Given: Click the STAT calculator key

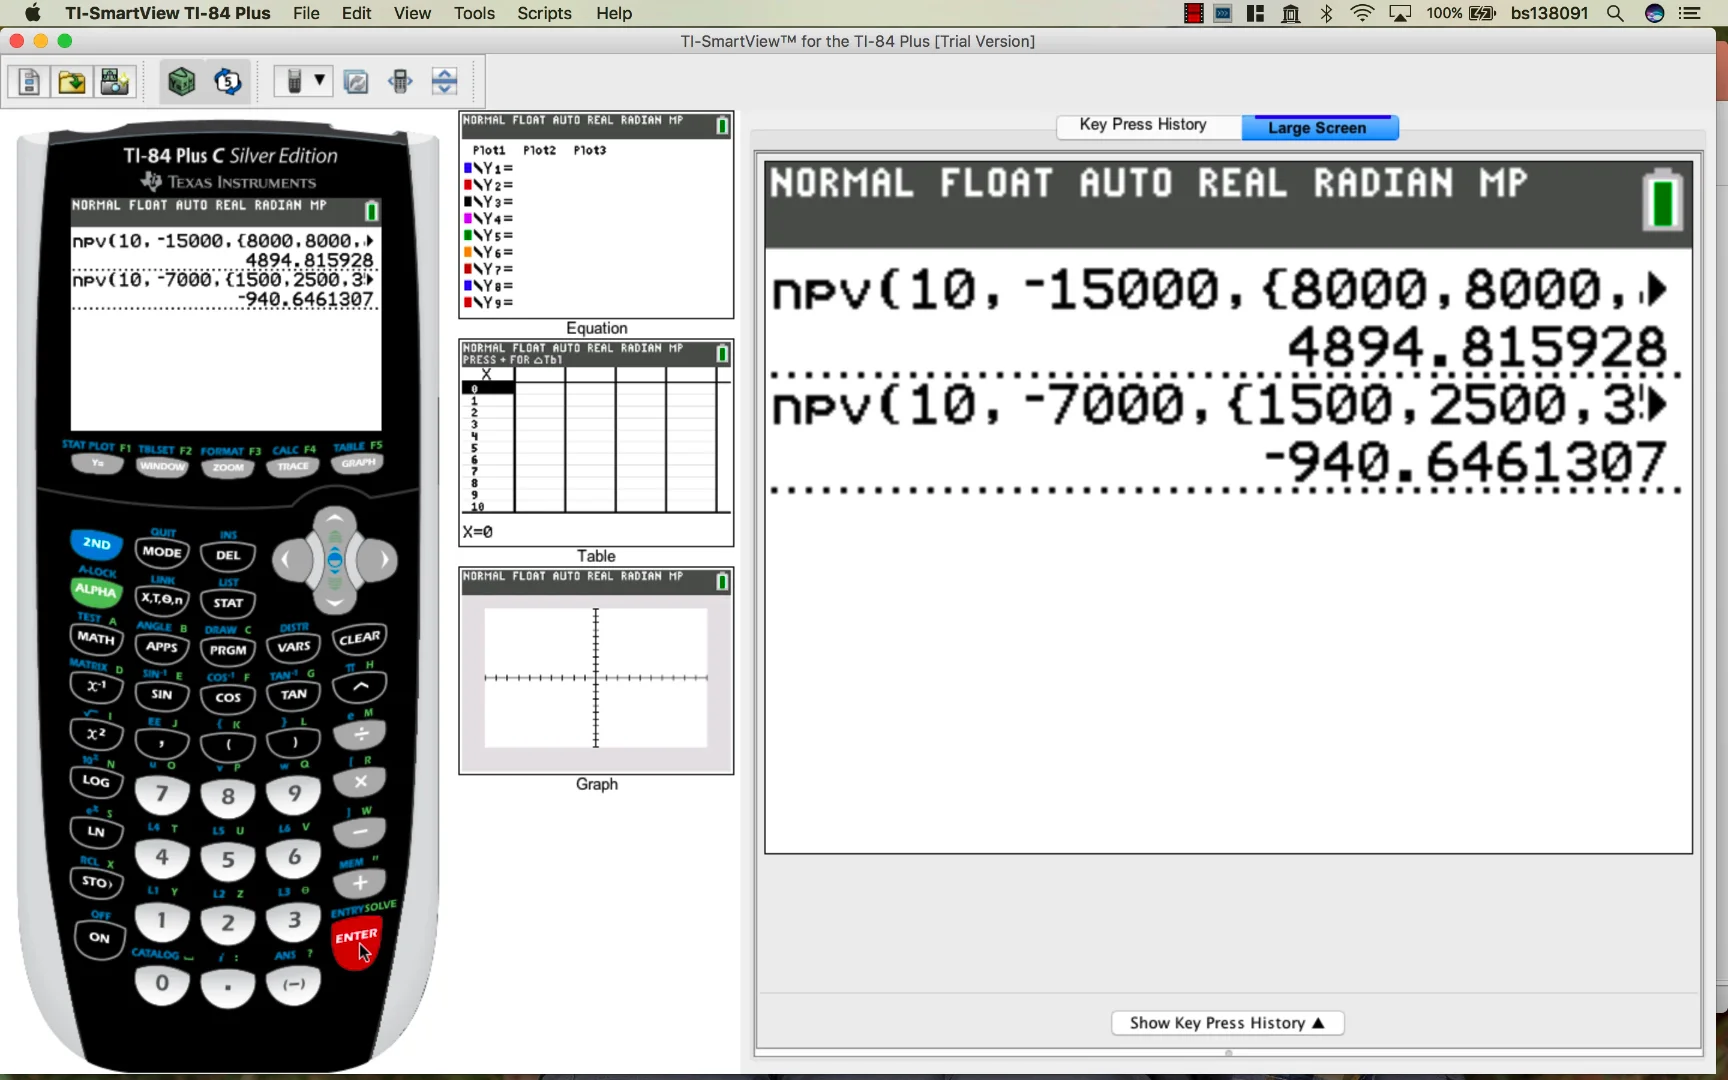Looking at the screenshot, I should pyautogui.click(x=228, y=603).
